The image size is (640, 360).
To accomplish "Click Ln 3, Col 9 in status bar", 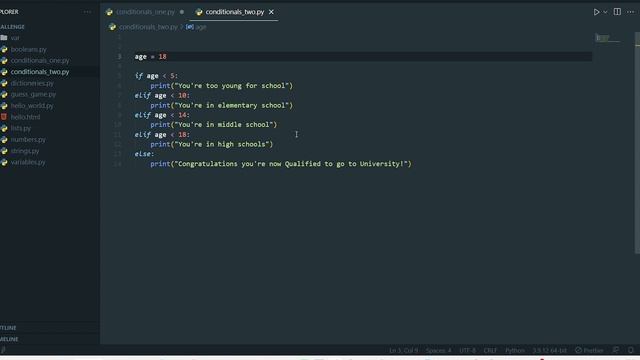I will [403, 350].
